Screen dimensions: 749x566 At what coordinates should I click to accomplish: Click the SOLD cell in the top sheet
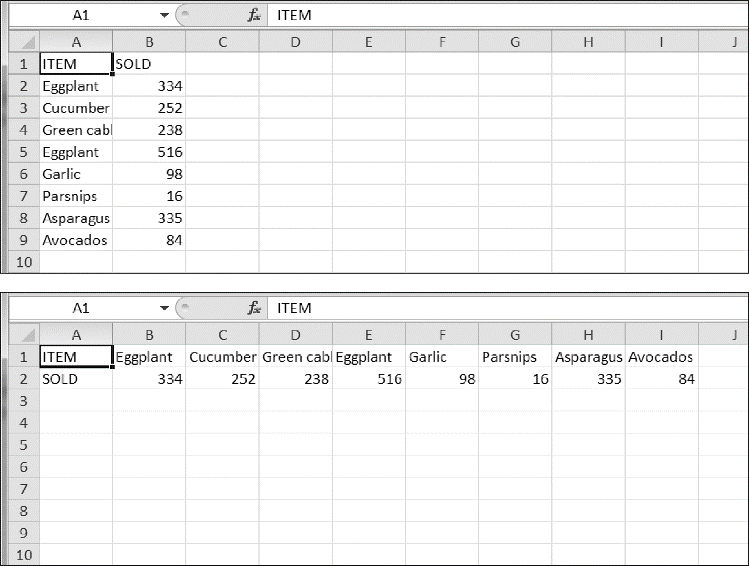[x=149, y=64]
